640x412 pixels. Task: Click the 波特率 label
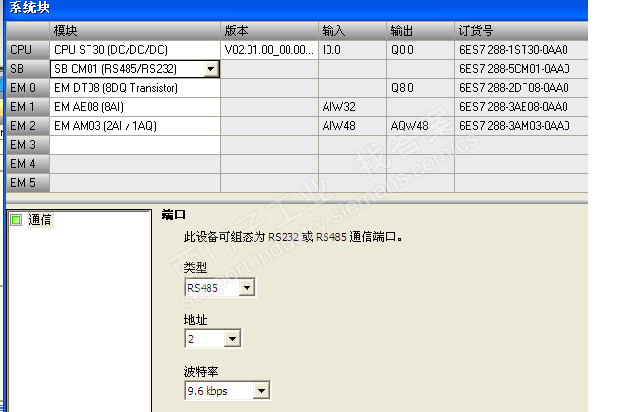201,372
